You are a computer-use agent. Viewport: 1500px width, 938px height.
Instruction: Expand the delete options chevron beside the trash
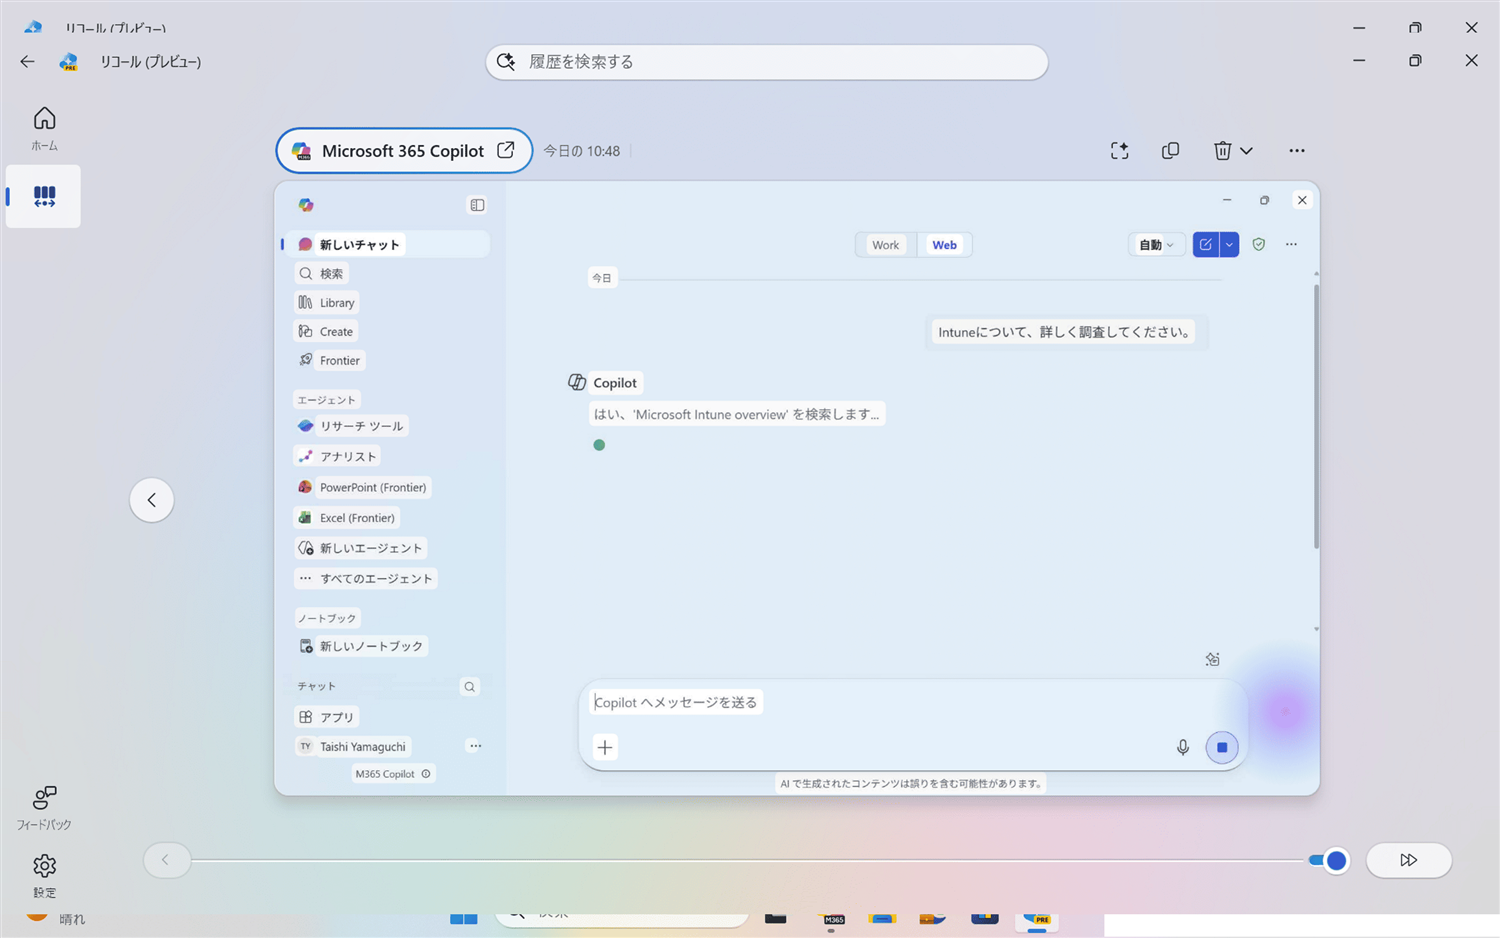pyautogui.click(x=1246, y=151)
